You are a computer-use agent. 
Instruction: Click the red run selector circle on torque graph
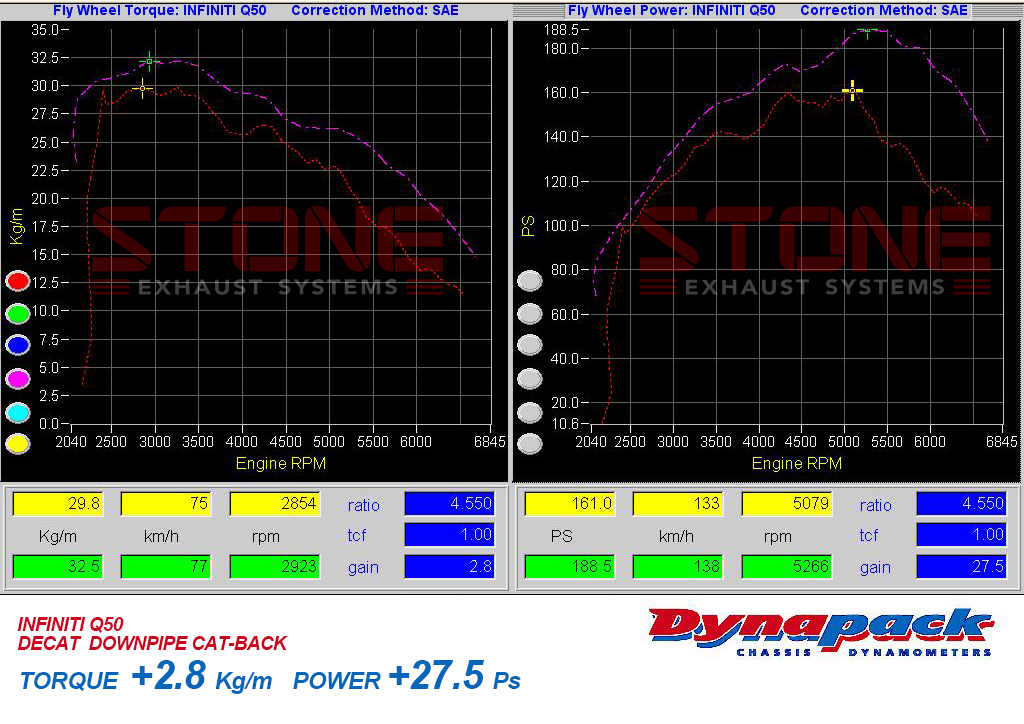pos(18,281)
